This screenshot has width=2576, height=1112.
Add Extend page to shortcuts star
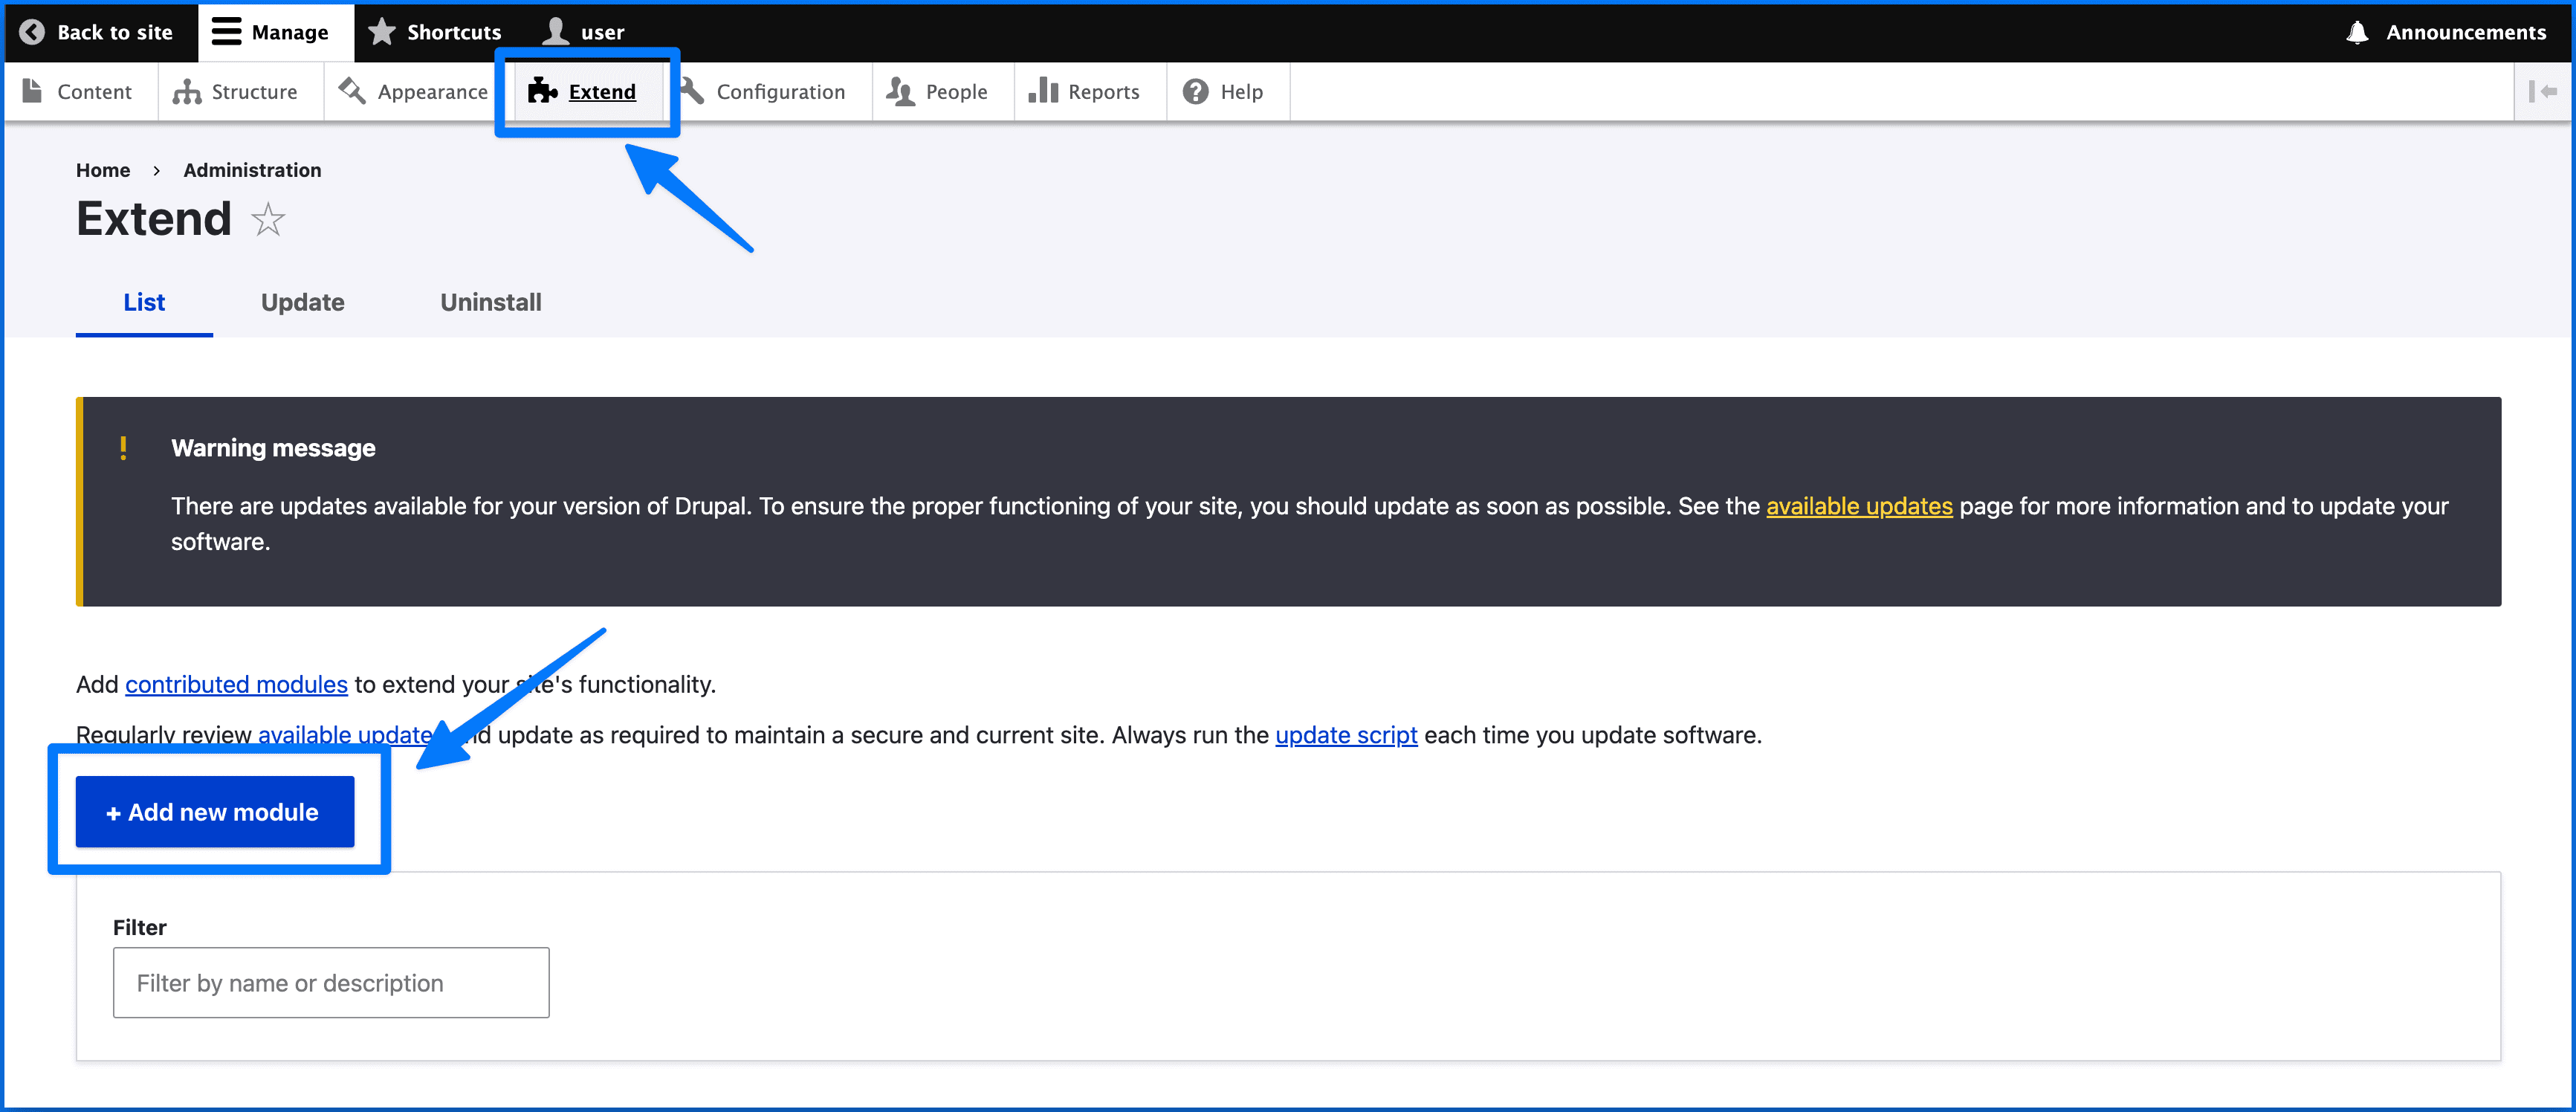pos(268,220)
